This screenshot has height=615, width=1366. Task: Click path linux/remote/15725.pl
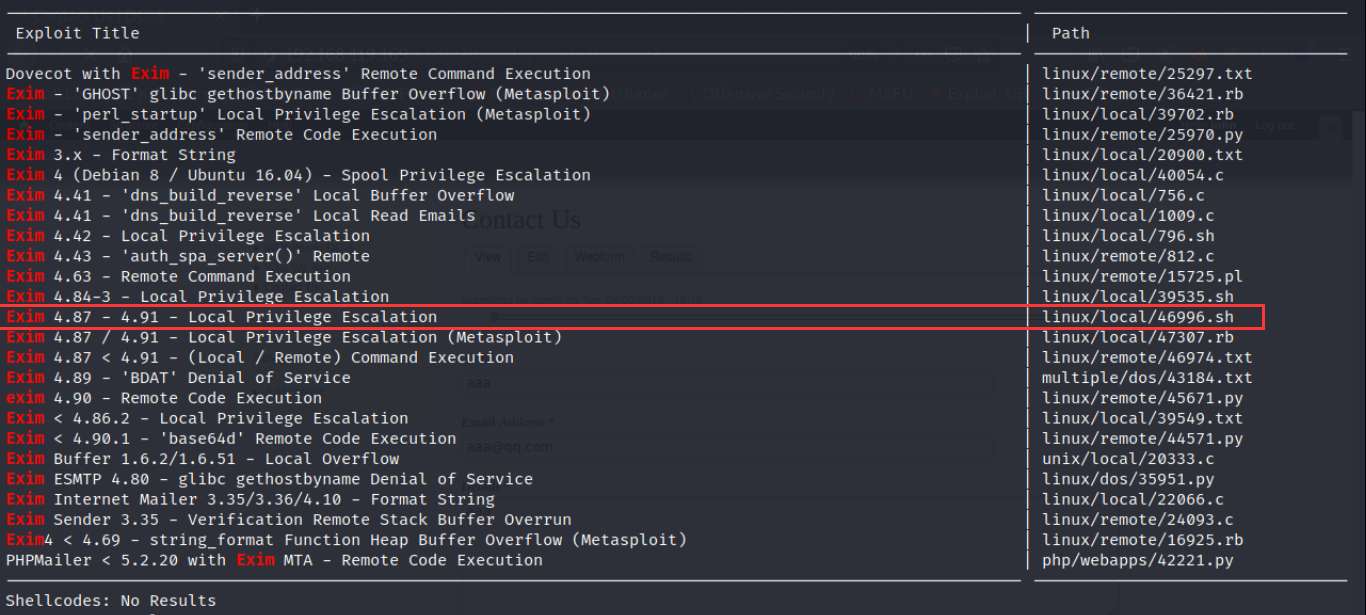[x=1143, y=276]
